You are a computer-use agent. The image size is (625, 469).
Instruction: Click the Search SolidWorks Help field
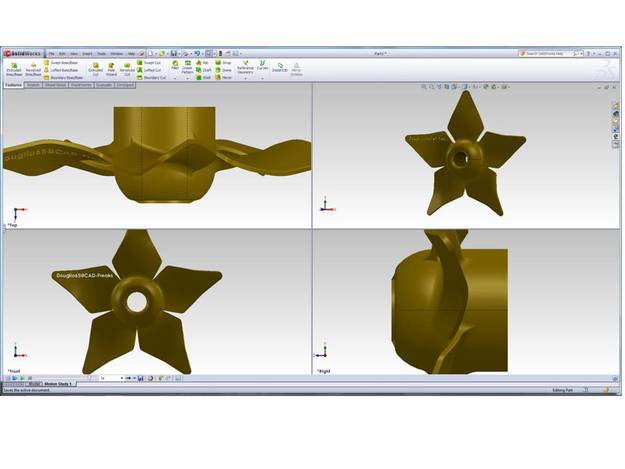[x=549, y=53]
